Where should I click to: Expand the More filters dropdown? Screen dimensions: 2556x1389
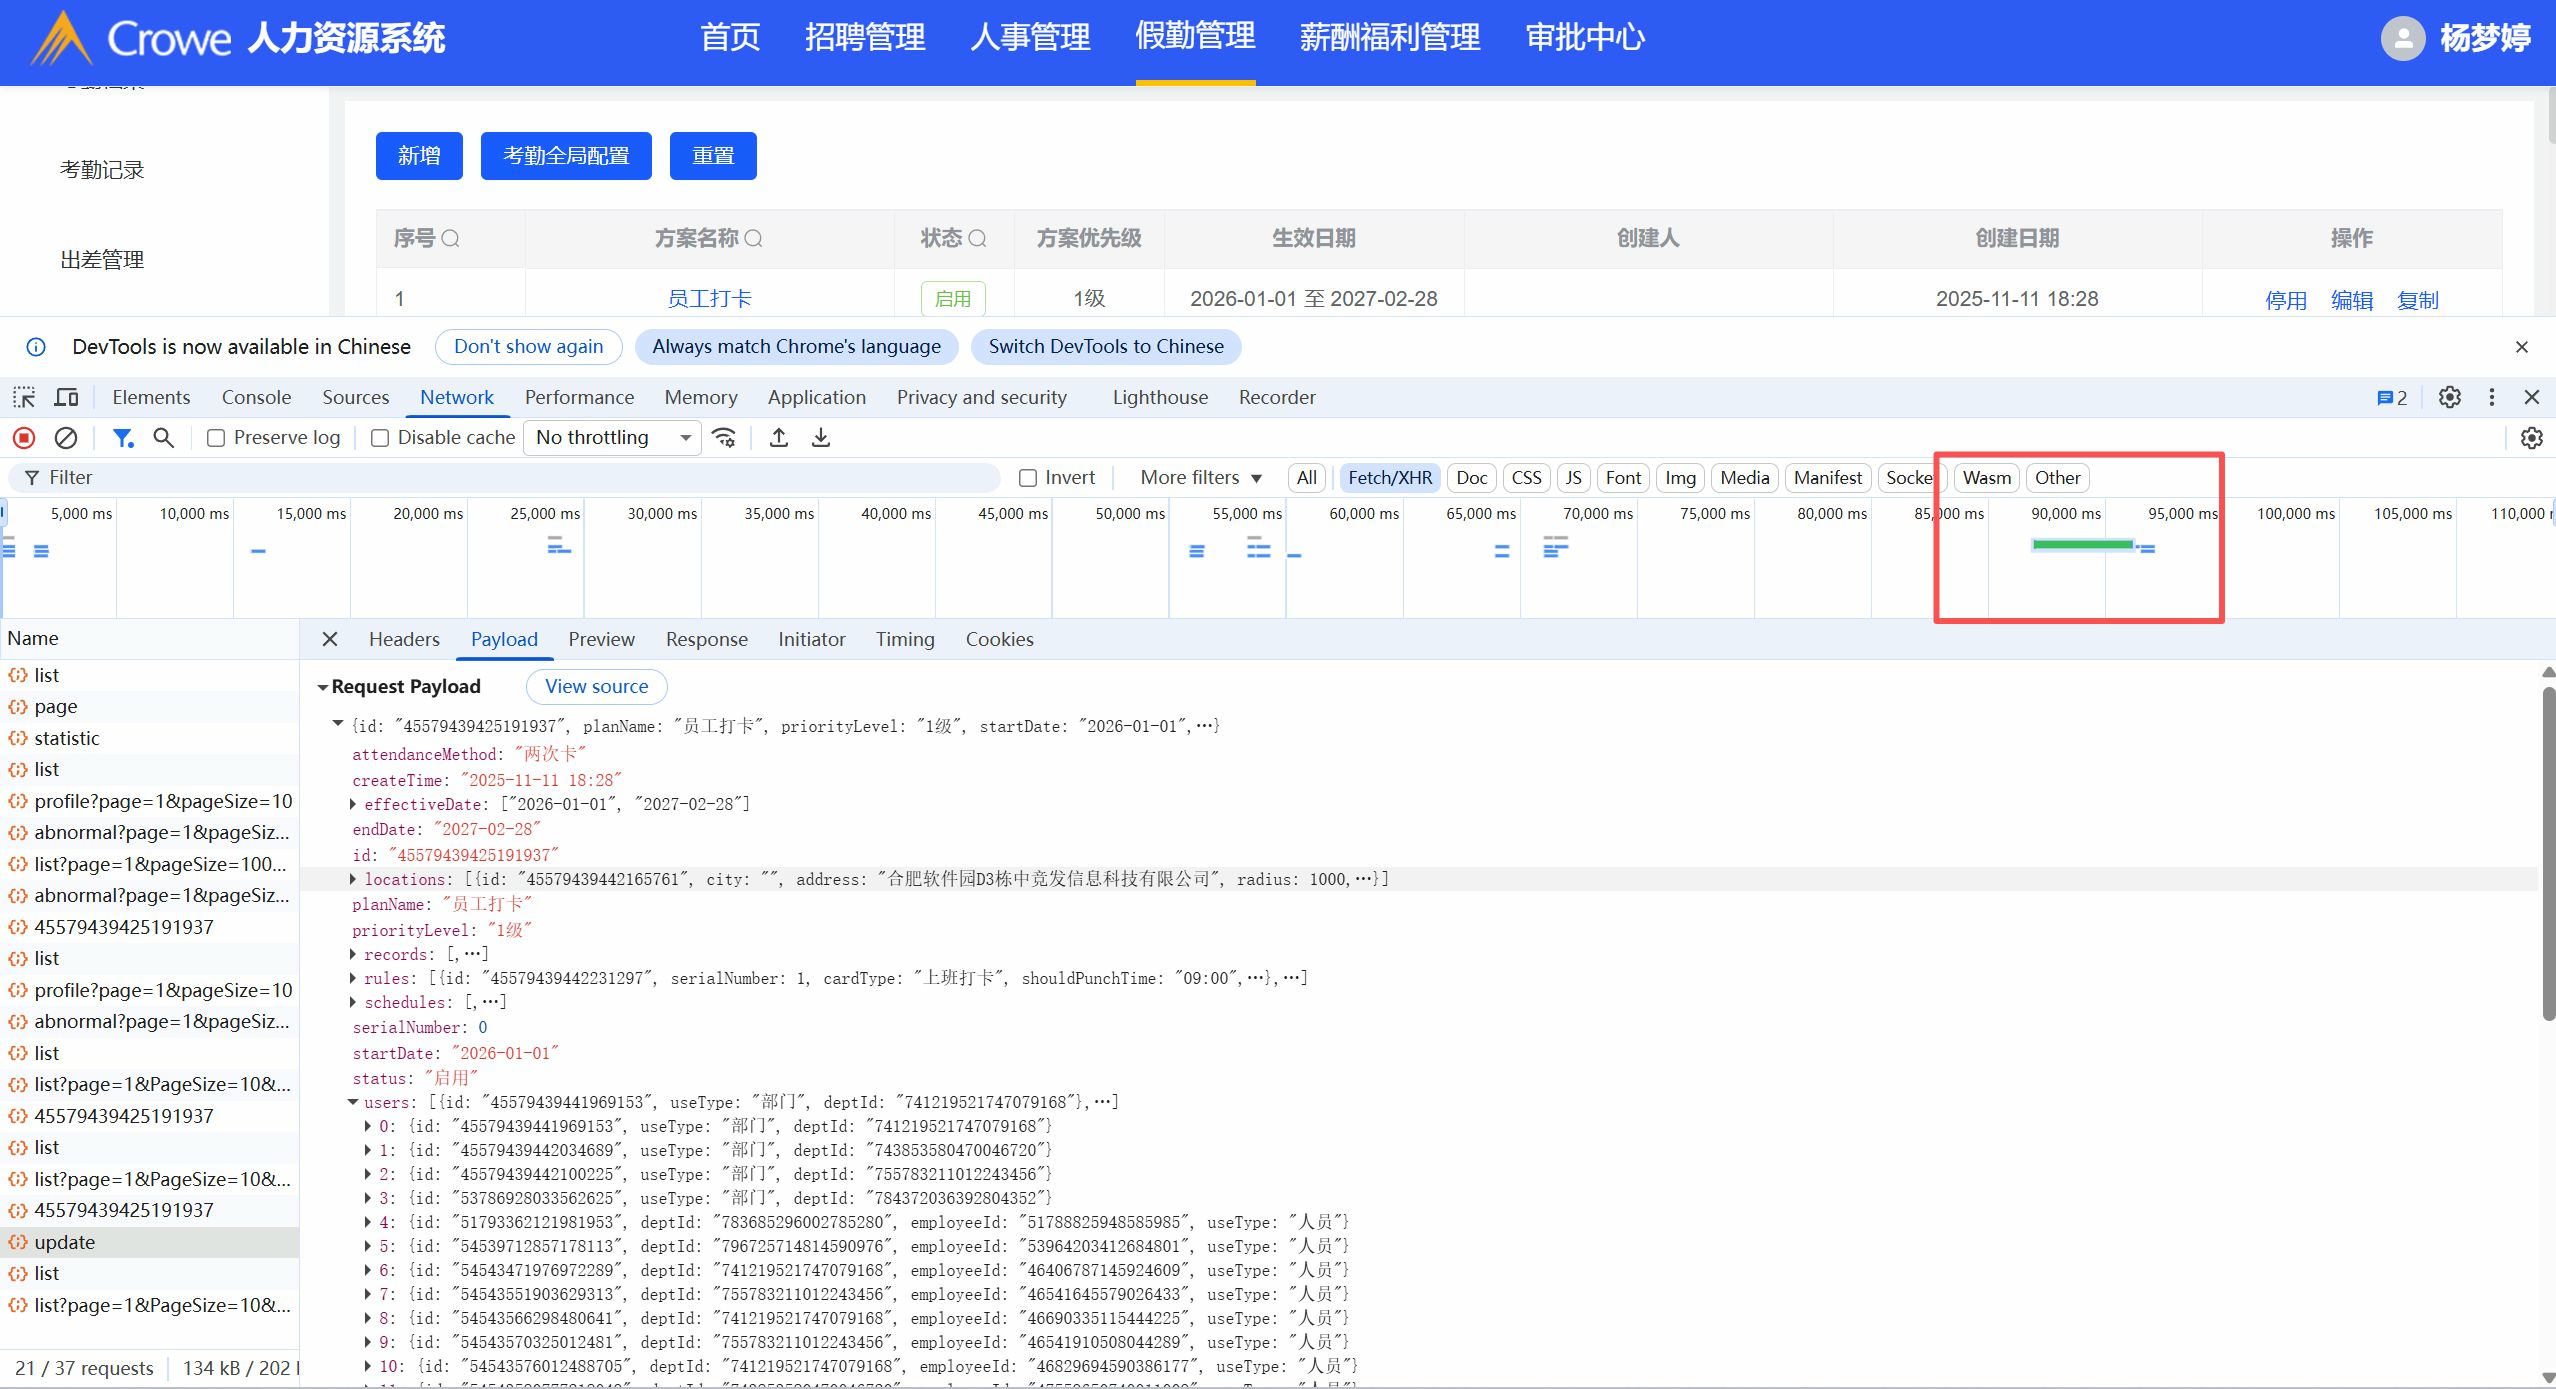tap(1200, 478)
